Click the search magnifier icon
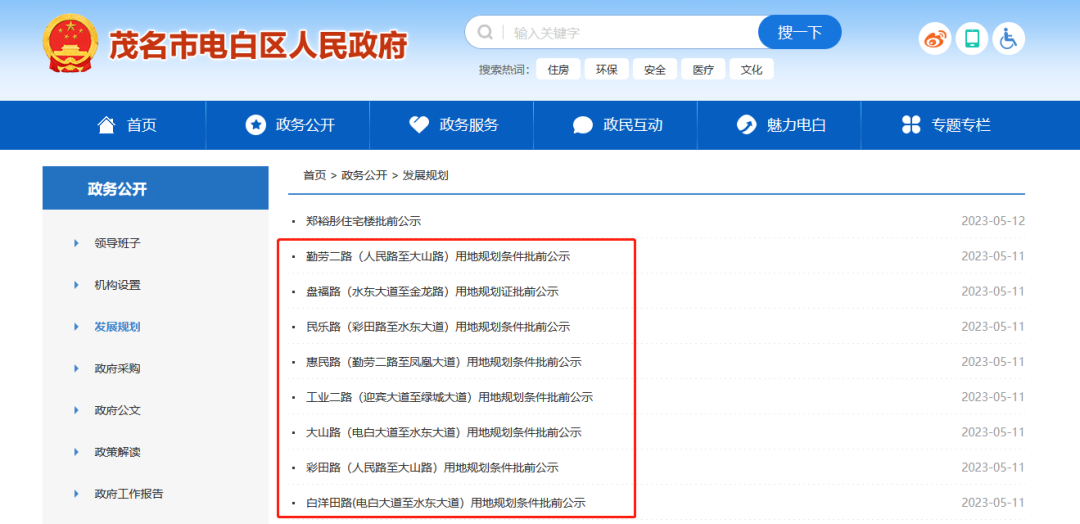1080x524 pixels. click(x=485, y=32)
